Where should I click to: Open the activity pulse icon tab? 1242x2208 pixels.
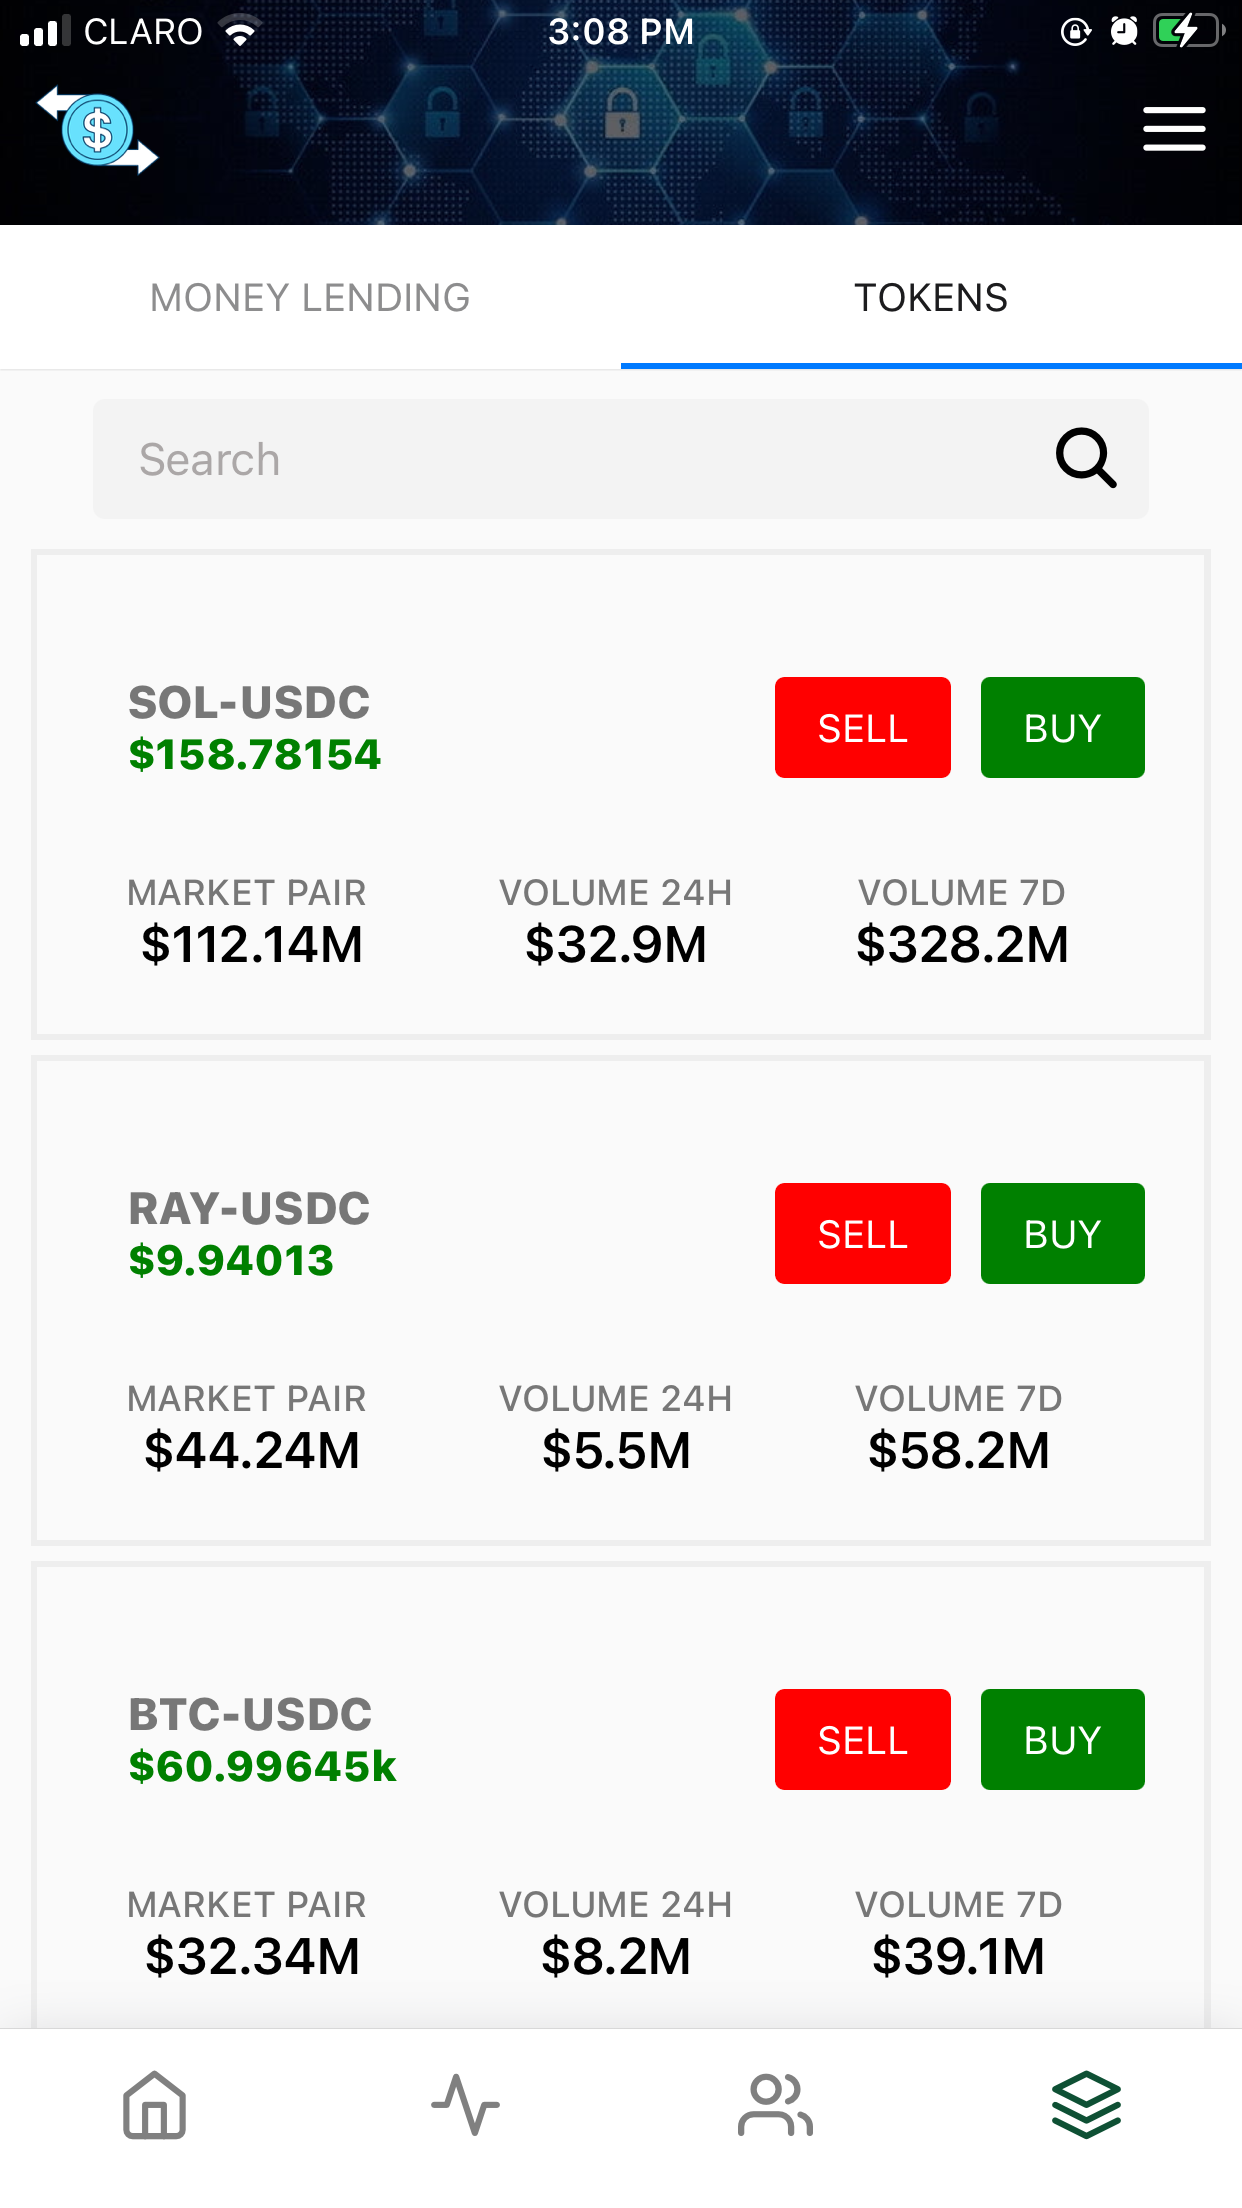tap(465, 2105)
